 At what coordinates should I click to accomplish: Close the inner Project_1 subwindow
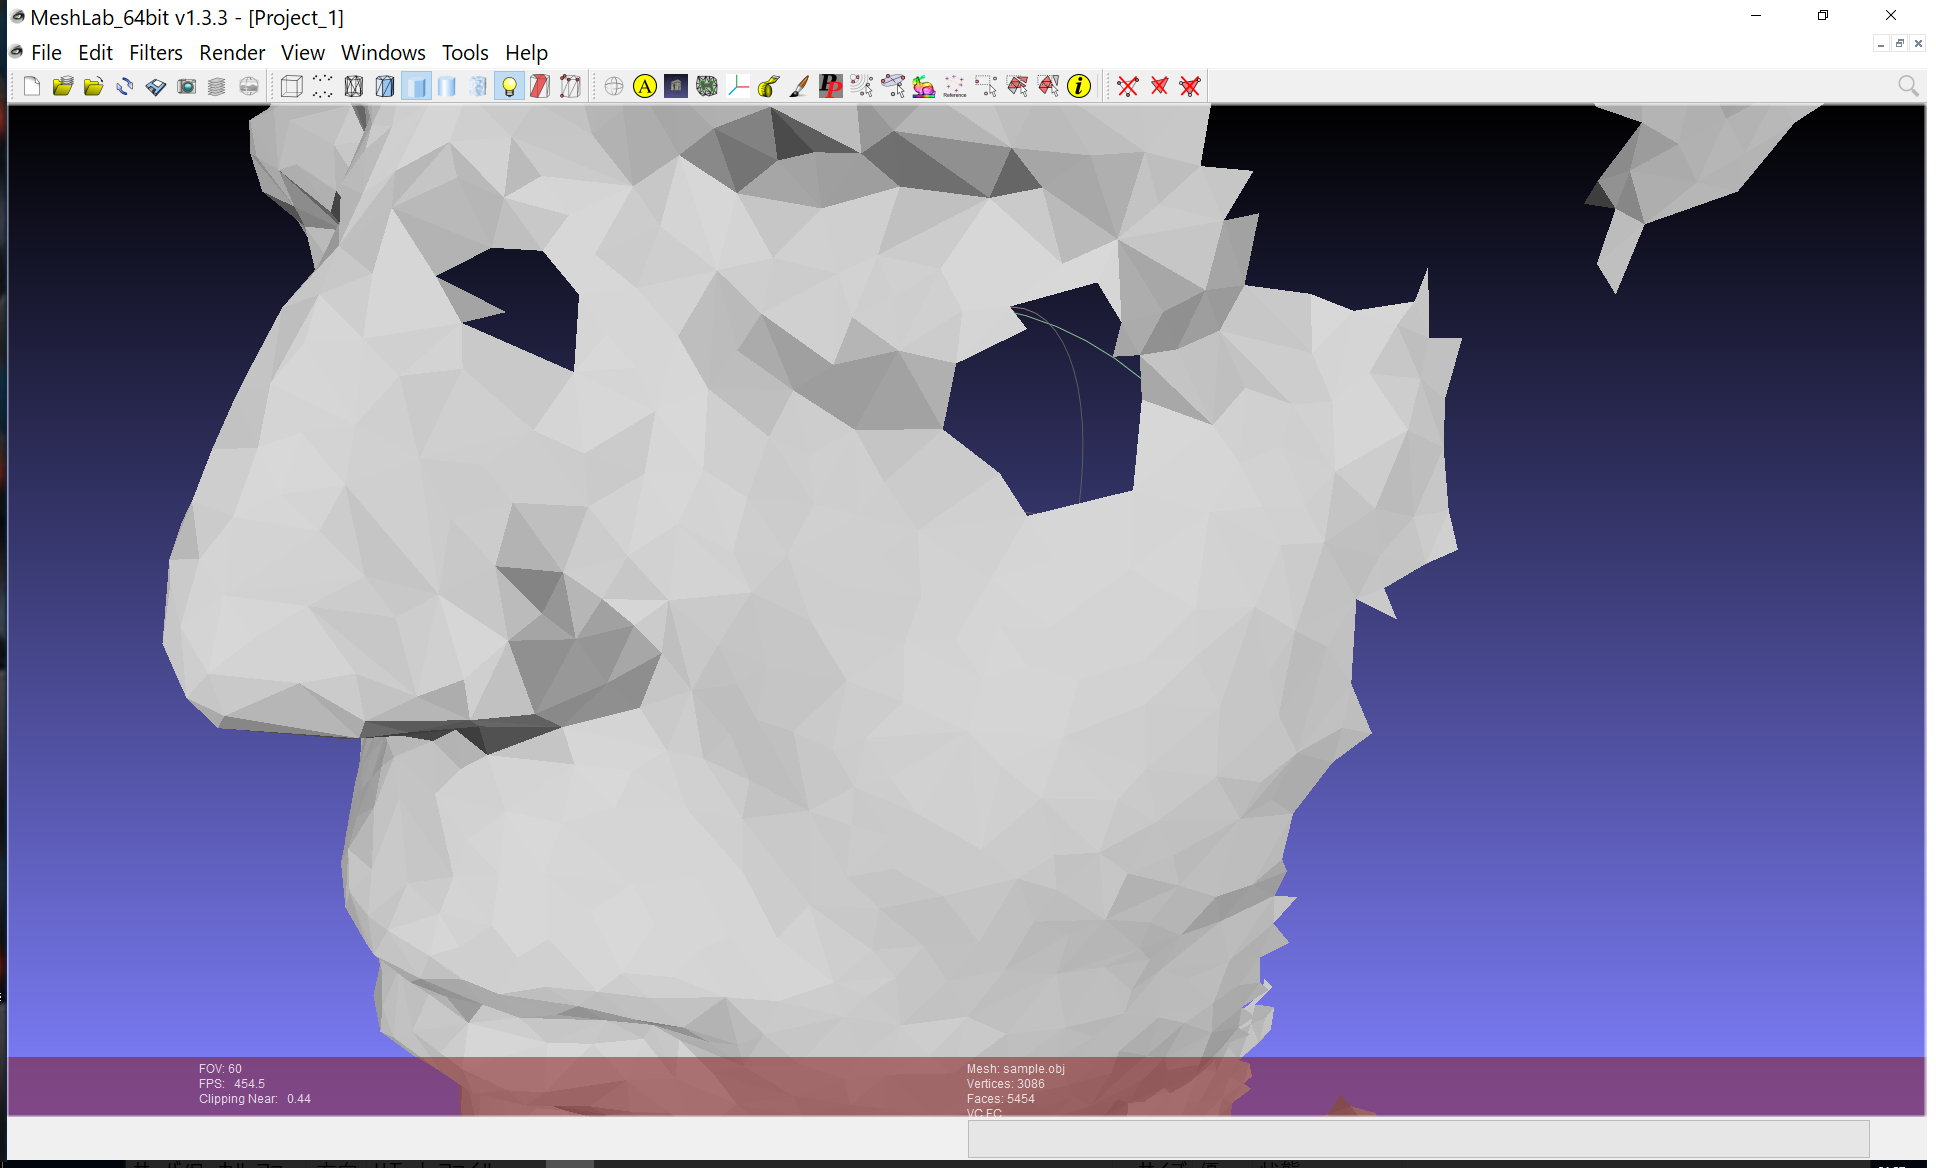click(1918, 44)
